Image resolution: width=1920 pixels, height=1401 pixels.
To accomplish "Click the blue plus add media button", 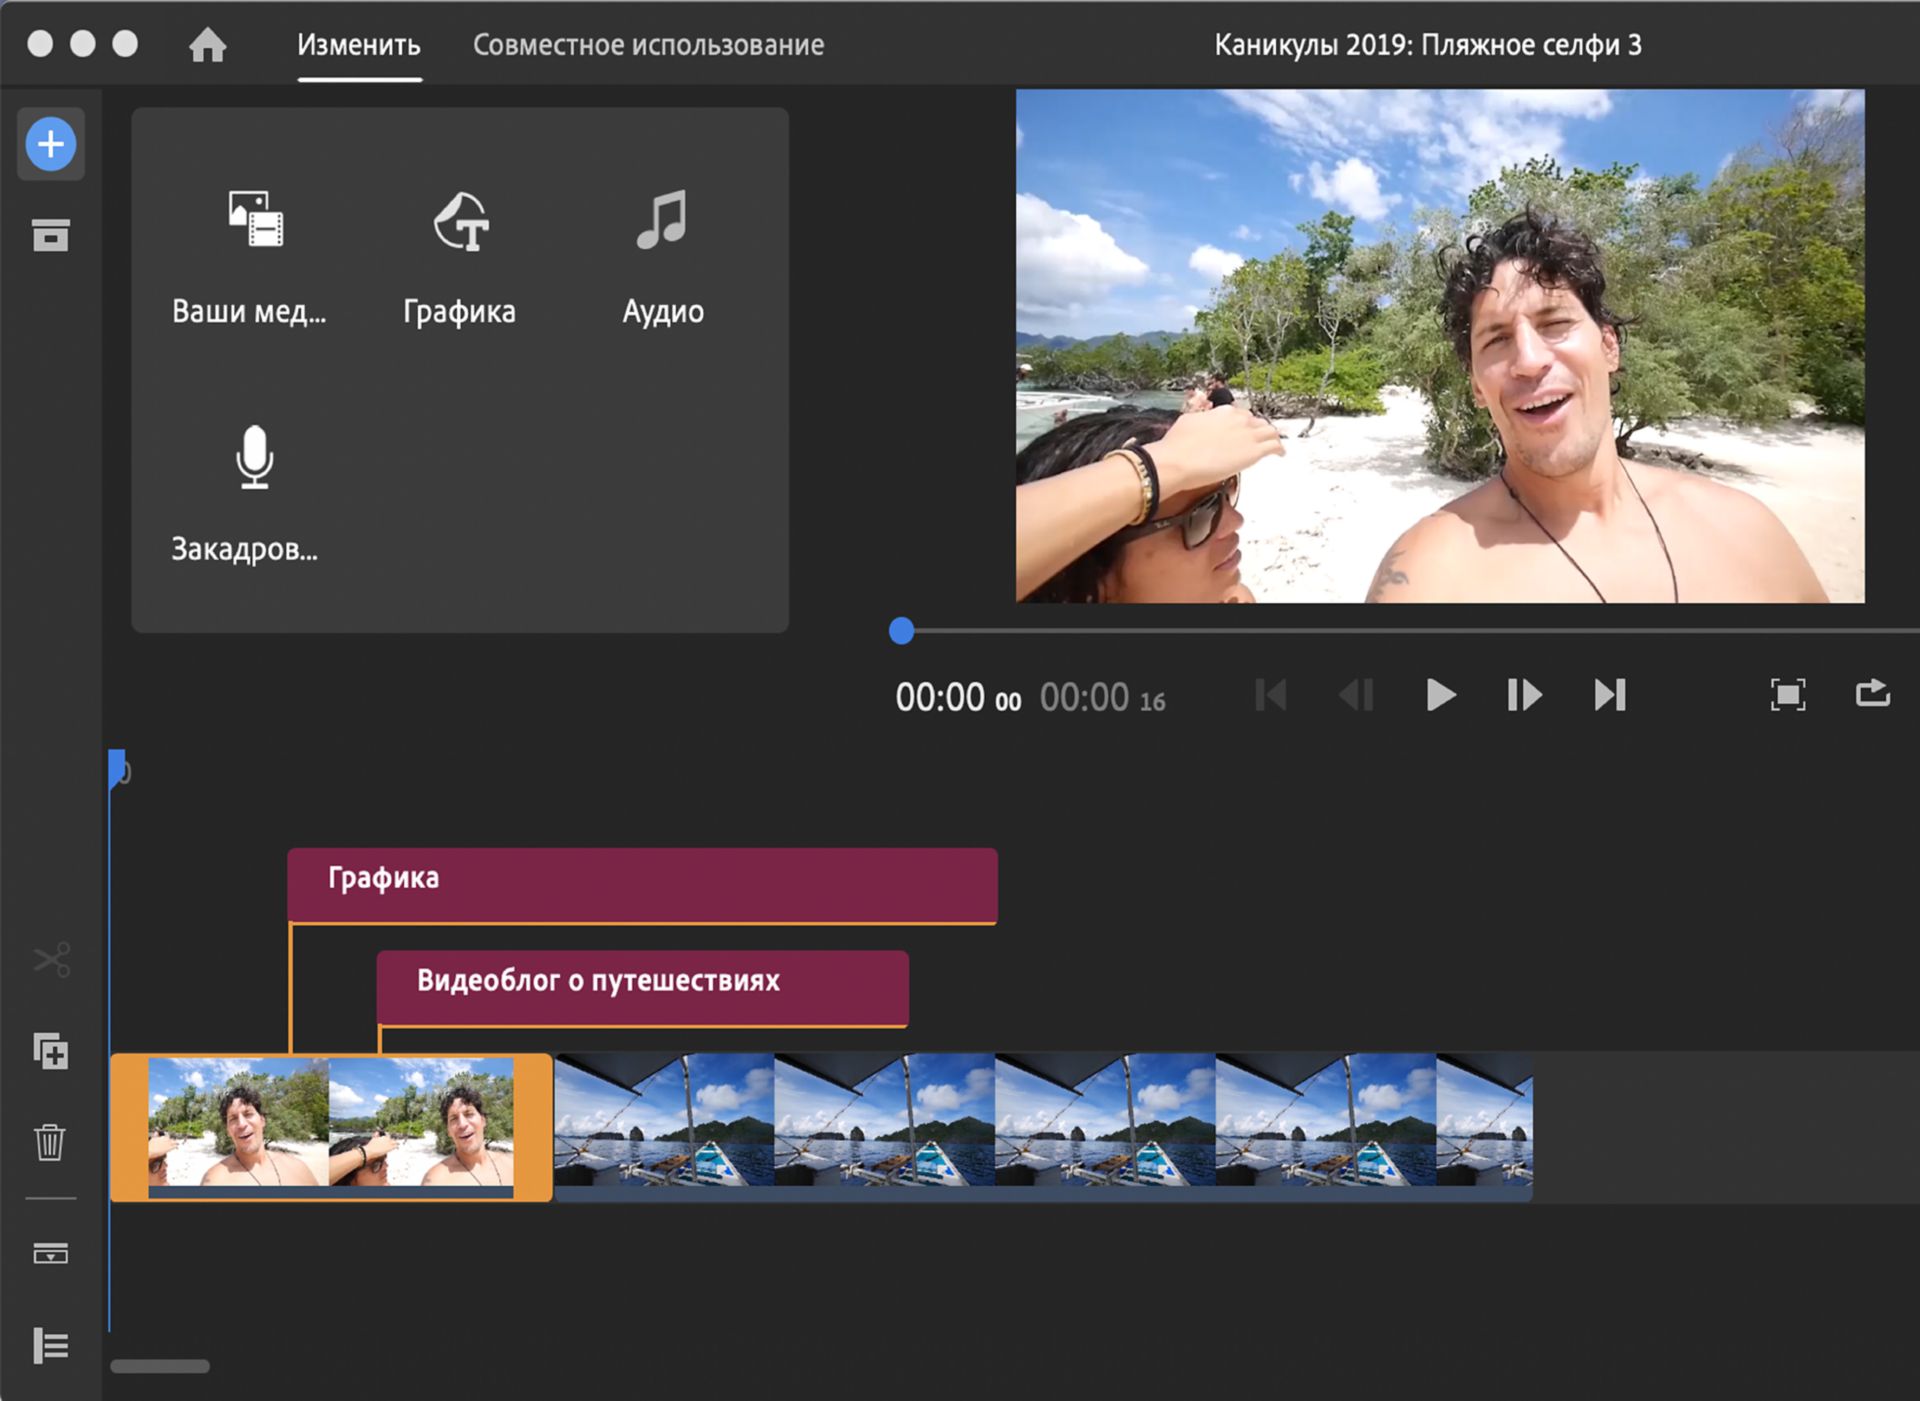I will pos(50,144).
